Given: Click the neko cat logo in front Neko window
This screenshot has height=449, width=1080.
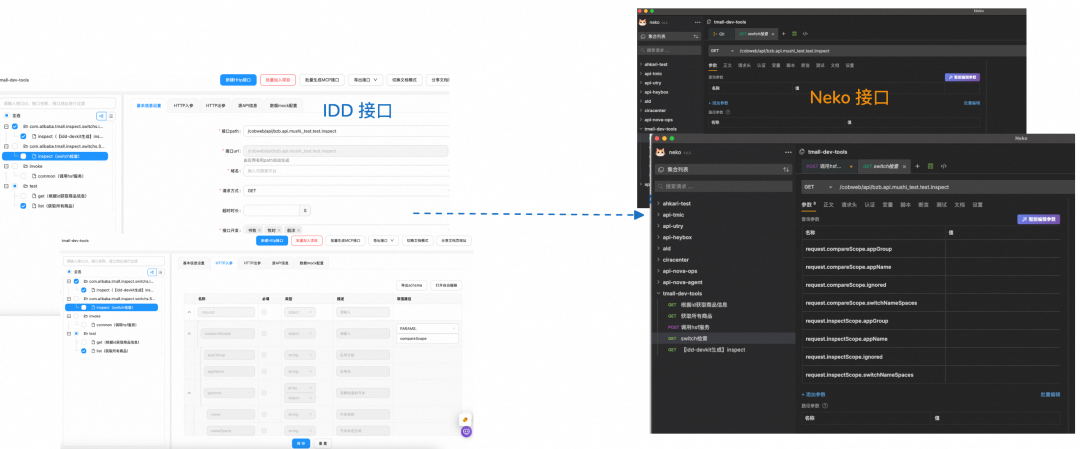Looking at the screenshot, I should tap(660, 152).
